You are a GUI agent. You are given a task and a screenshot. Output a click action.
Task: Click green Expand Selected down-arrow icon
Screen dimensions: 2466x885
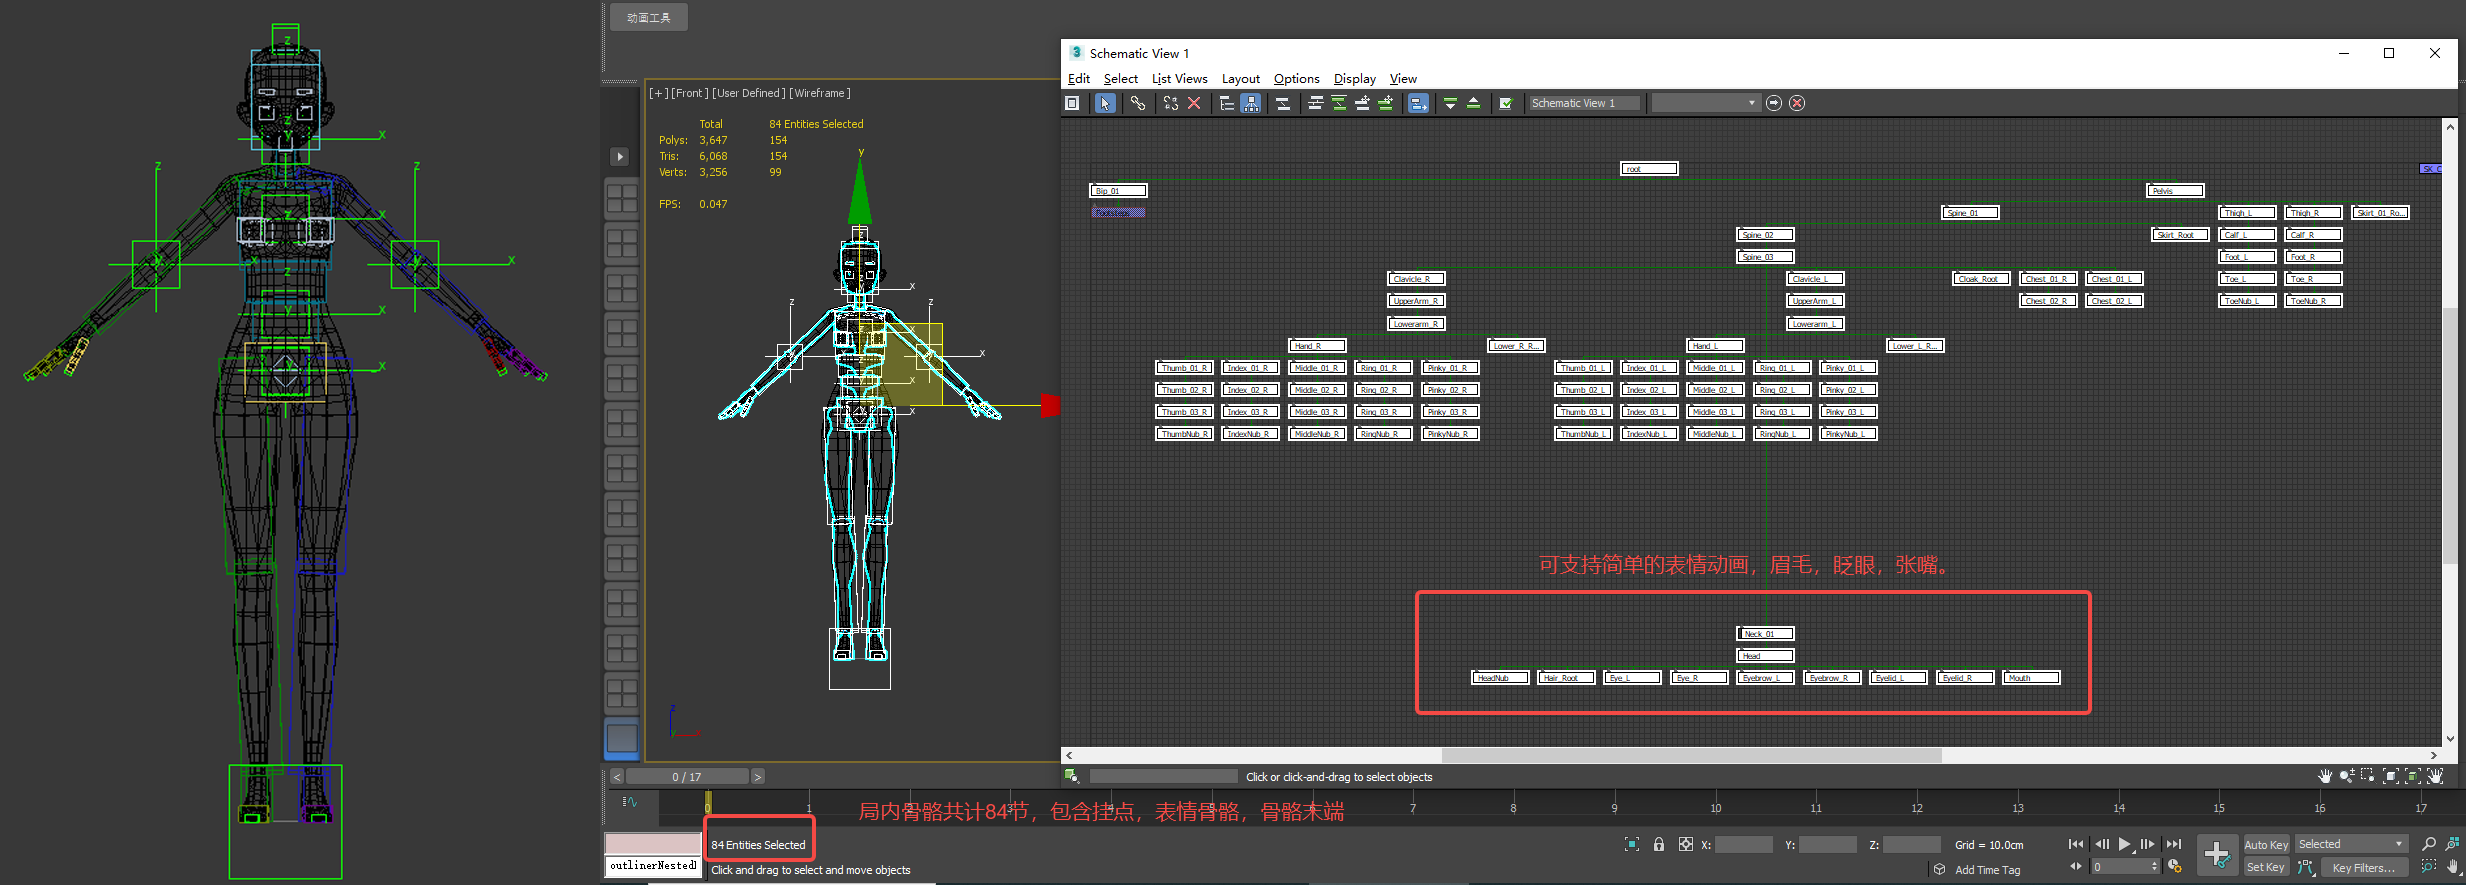pos(1450,103)
